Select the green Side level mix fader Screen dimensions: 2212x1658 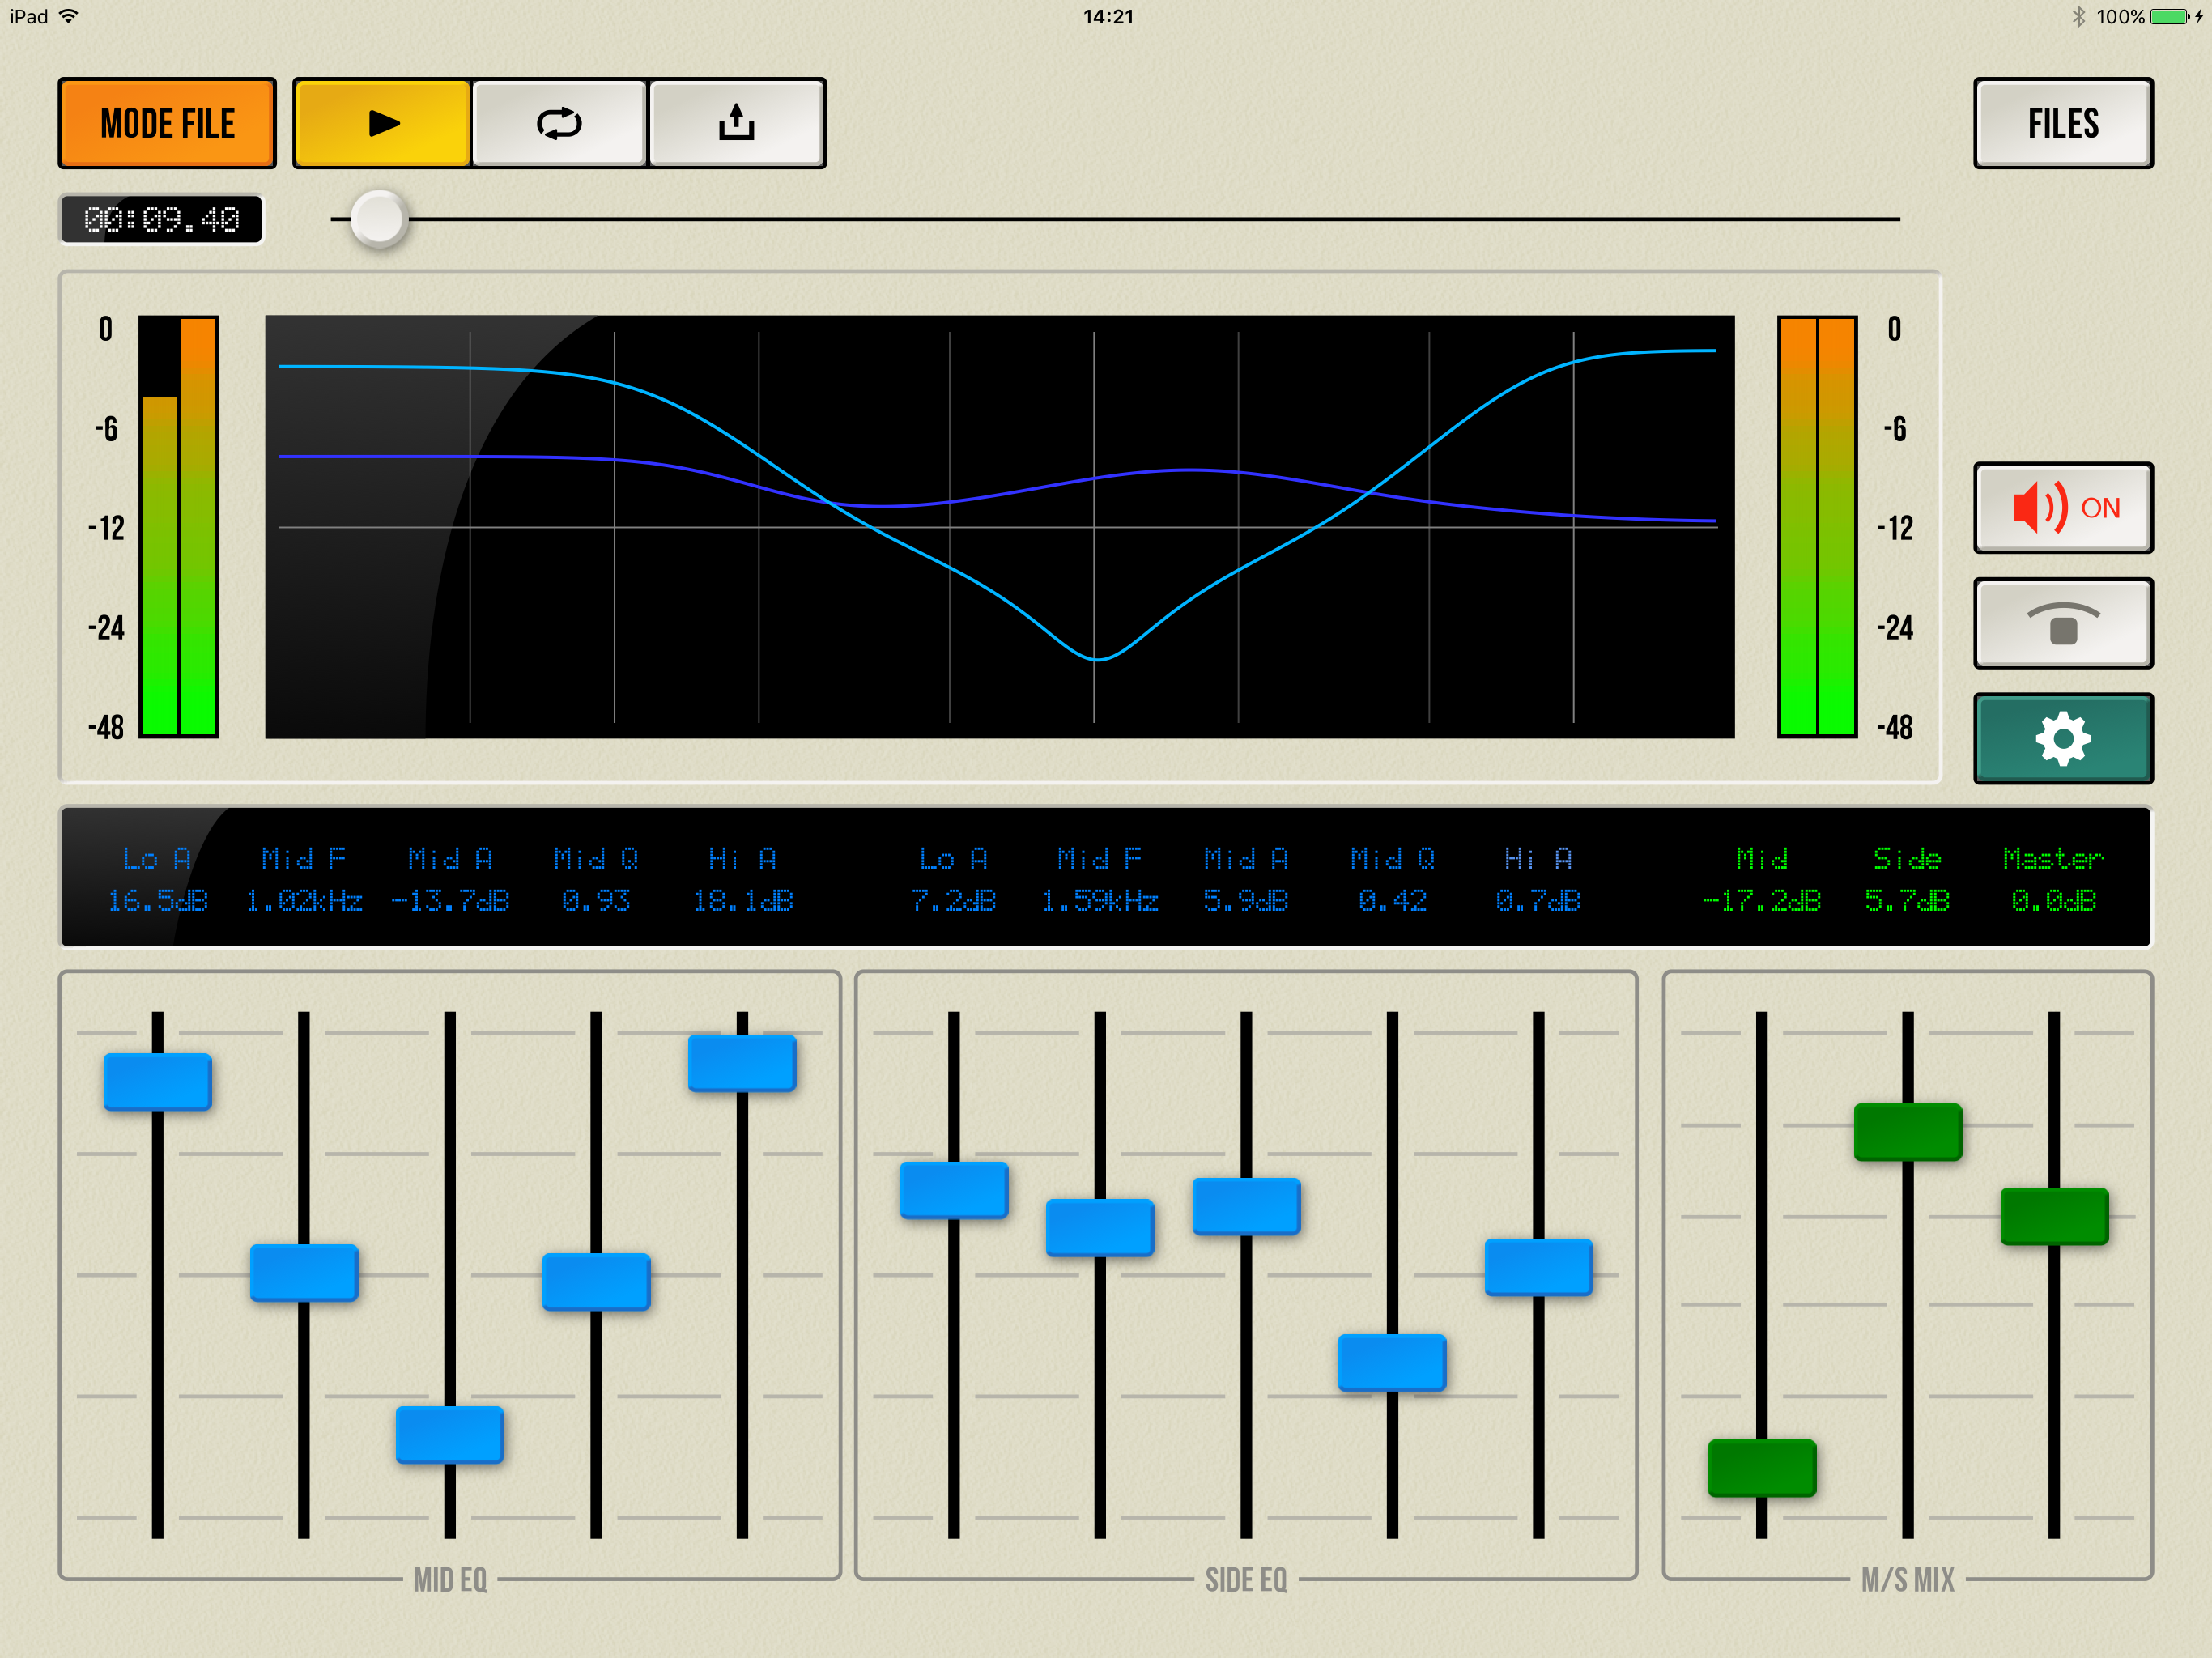point(1907,1132)
